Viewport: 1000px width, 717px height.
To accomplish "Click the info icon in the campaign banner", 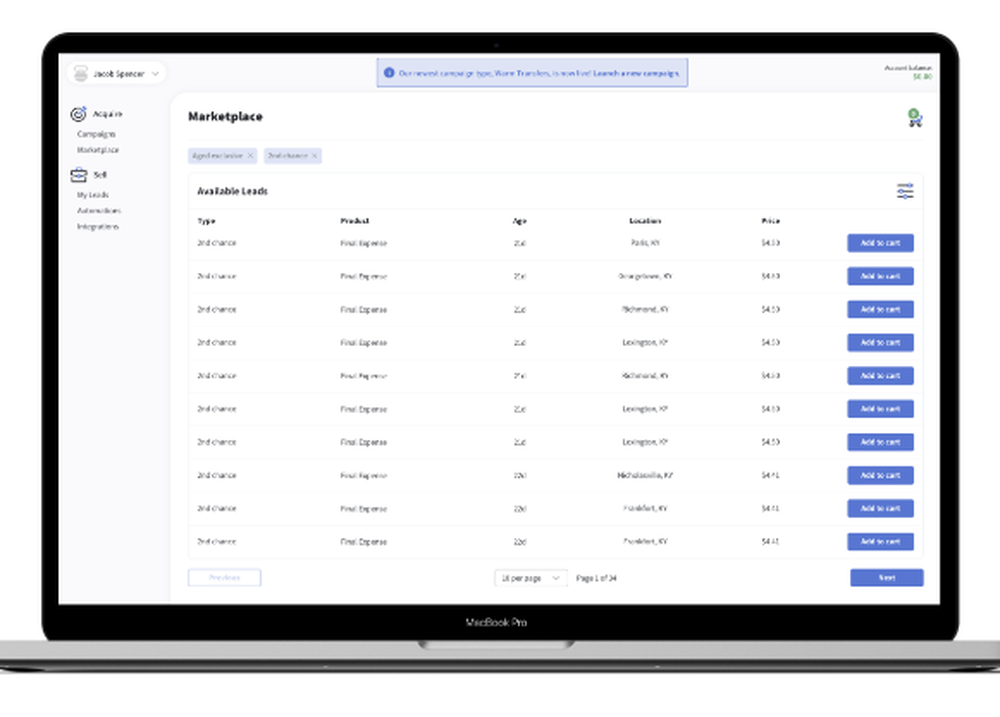I will (389, 72).
